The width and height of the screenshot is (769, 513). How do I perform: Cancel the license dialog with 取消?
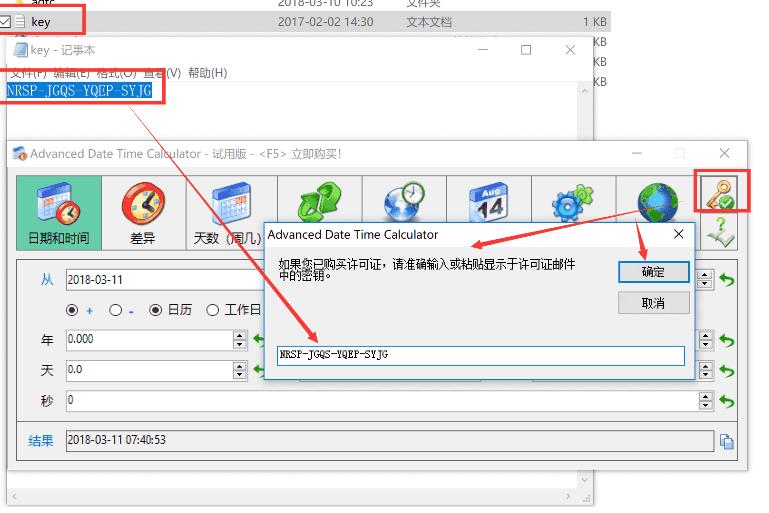653,303
